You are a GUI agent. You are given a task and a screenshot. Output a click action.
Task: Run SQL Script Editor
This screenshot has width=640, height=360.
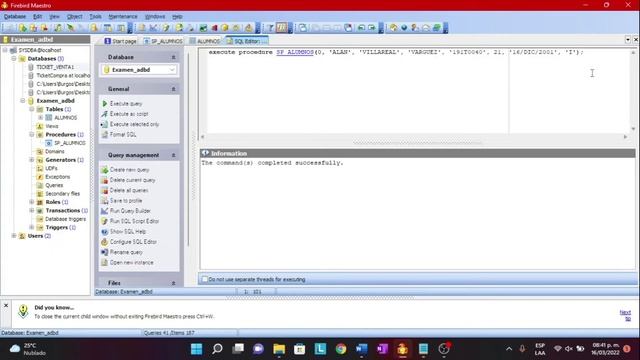click(134, 221)
